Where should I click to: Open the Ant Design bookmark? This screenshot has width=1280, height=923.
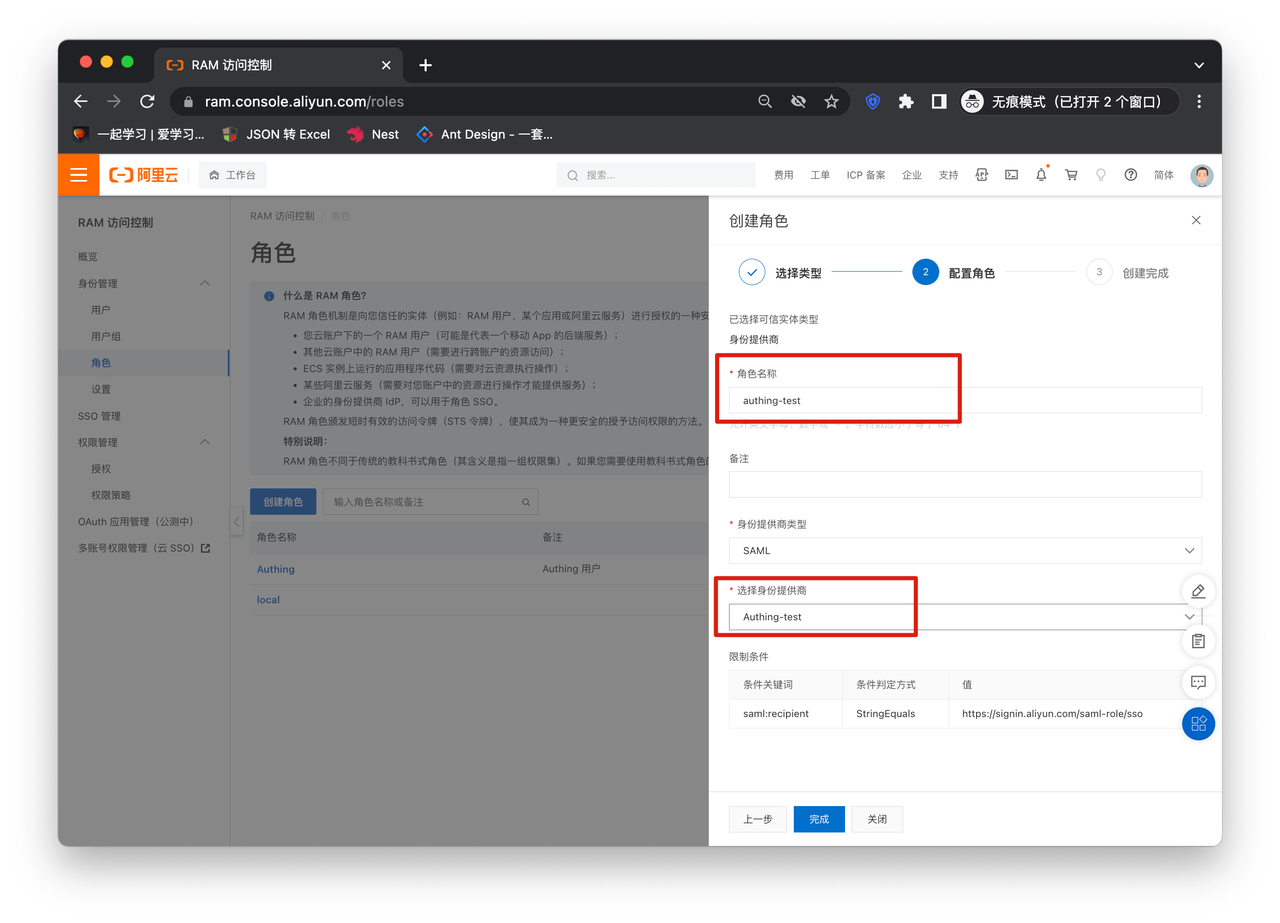[485, 134]
